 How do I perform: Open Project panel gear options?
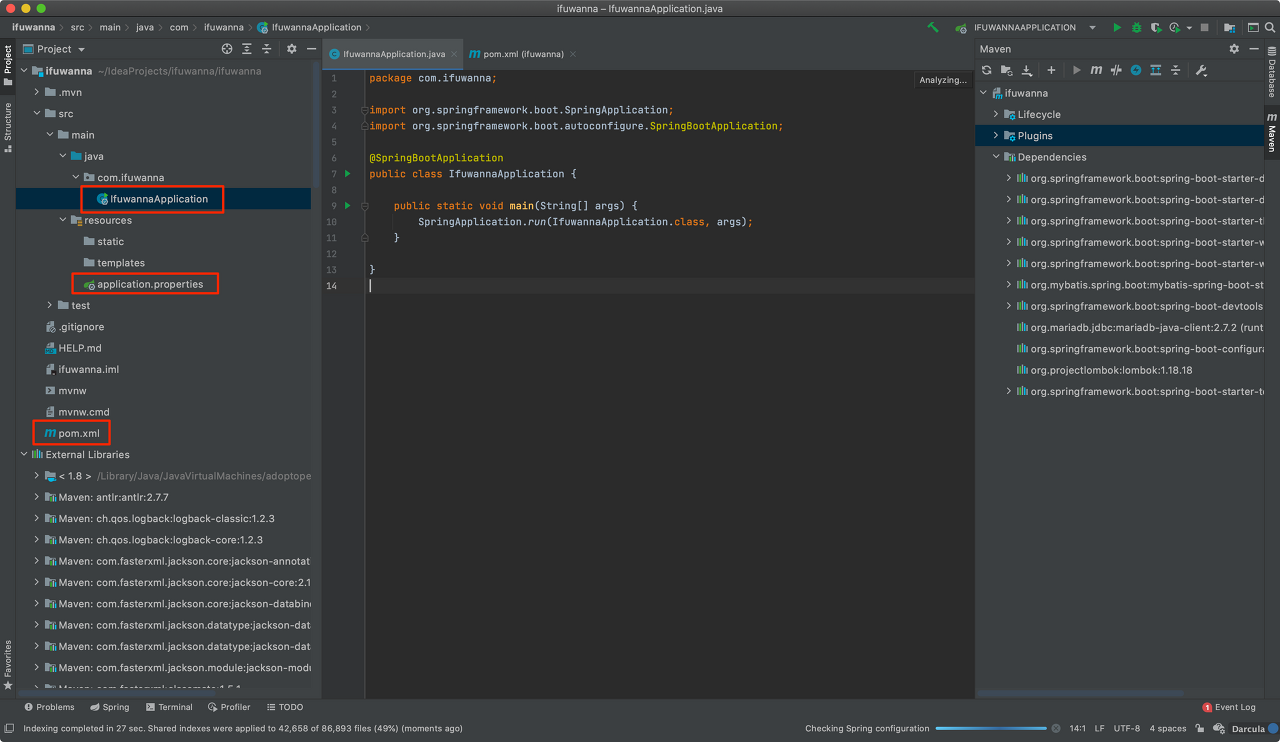292,49
